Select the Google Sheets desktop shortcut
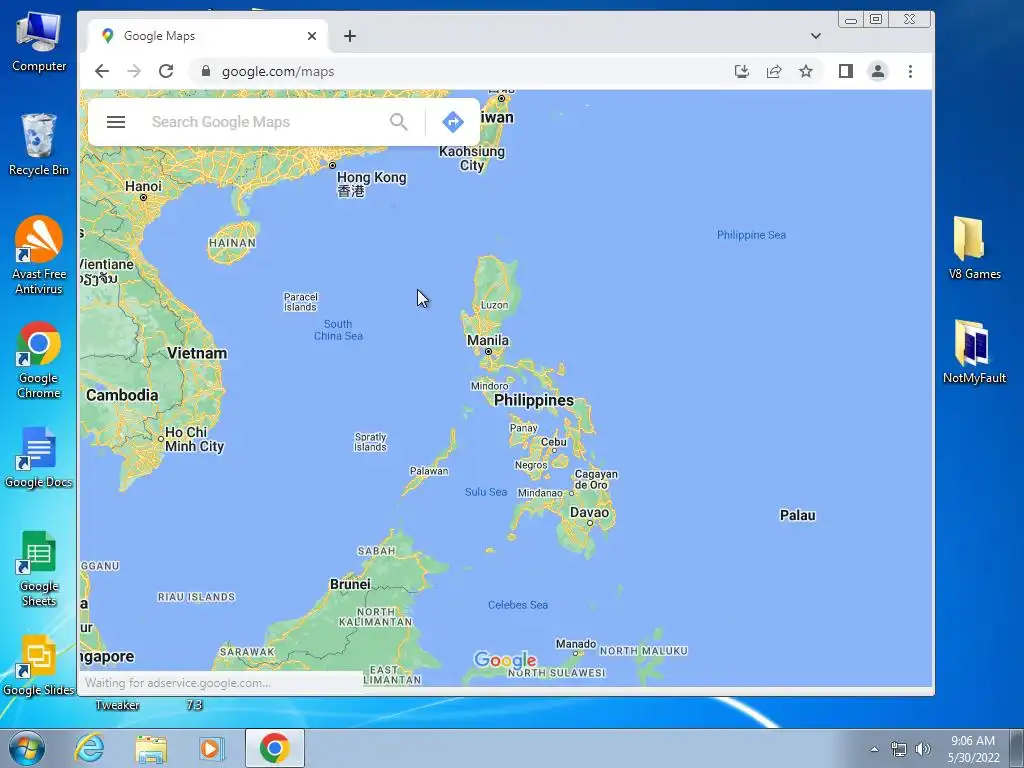This screenshot has height=768, width=1024. [39, 569]
